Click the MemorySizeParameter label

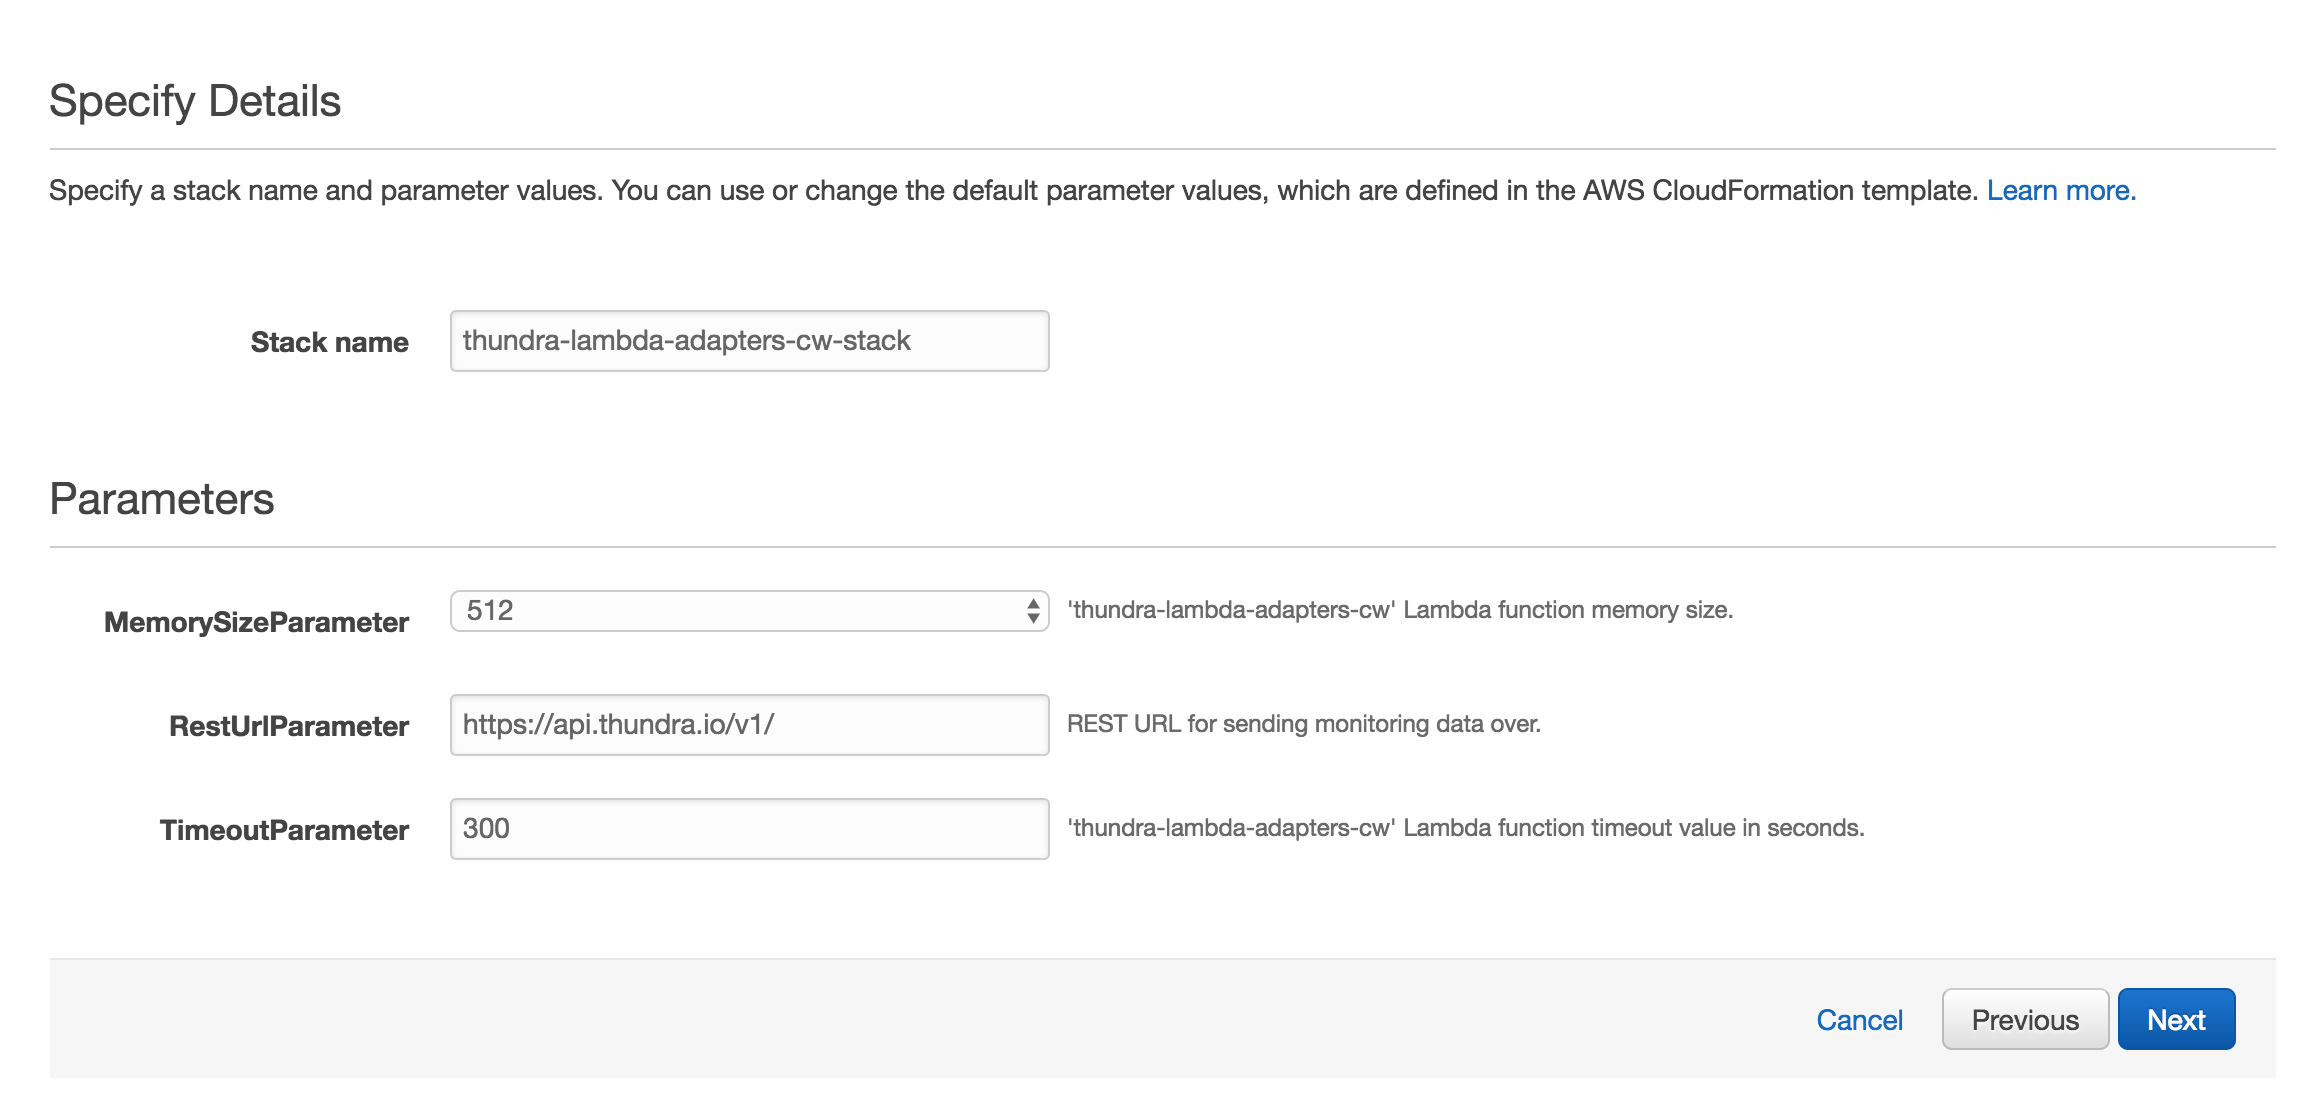point(256,622)
